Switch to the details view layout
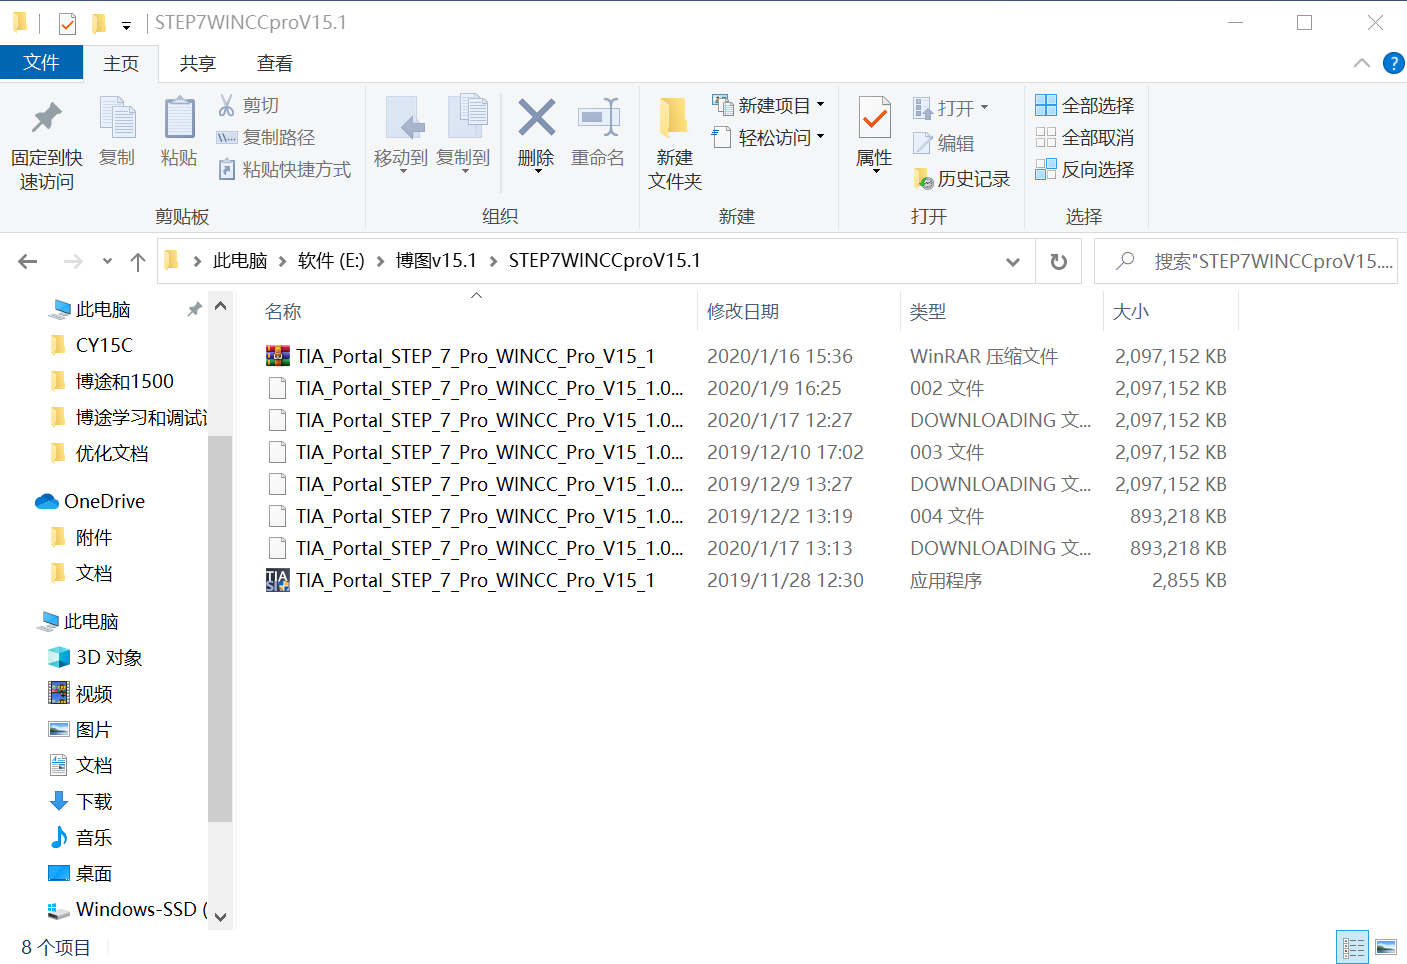The height and width of the screenshot is (964, 1407). [x=1353, y=947]
